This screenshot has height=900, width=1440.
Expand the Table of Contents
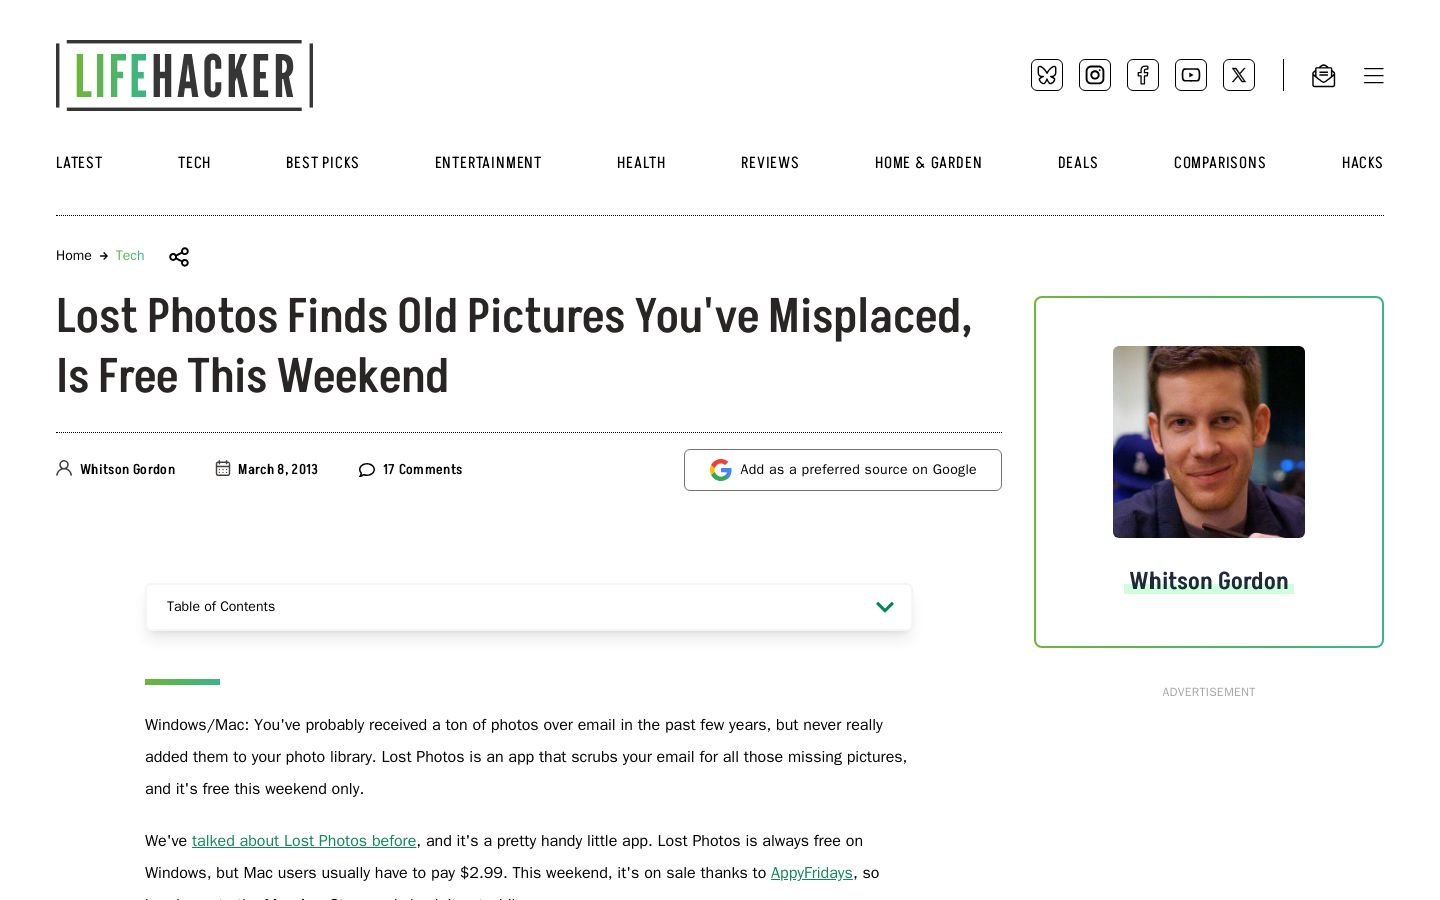pos(529,607)
